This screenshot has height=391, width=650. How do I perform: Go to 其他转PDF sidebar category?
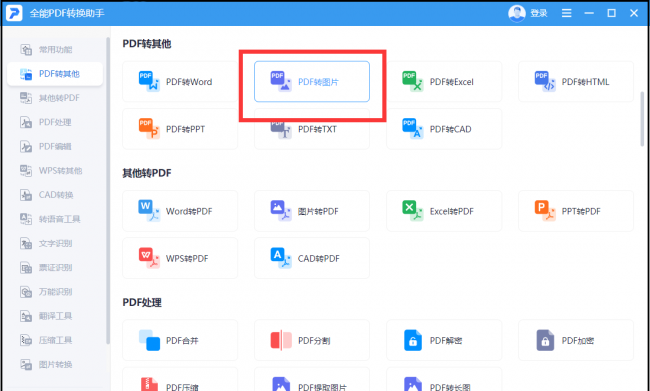tap(55, 98)
